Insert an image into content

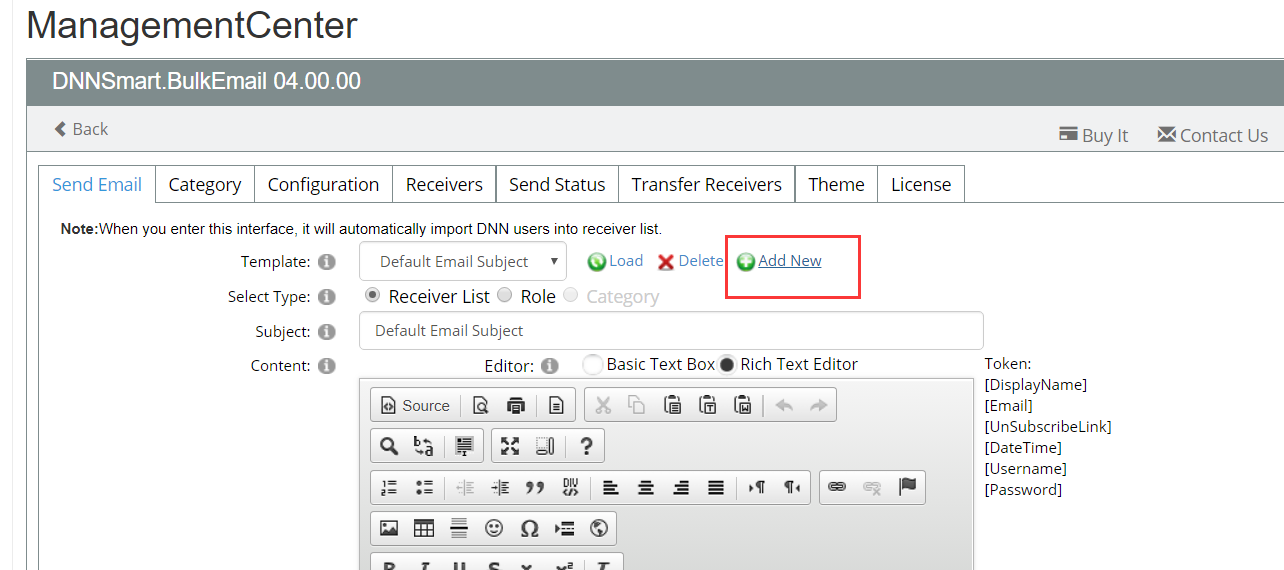point(389,528)
